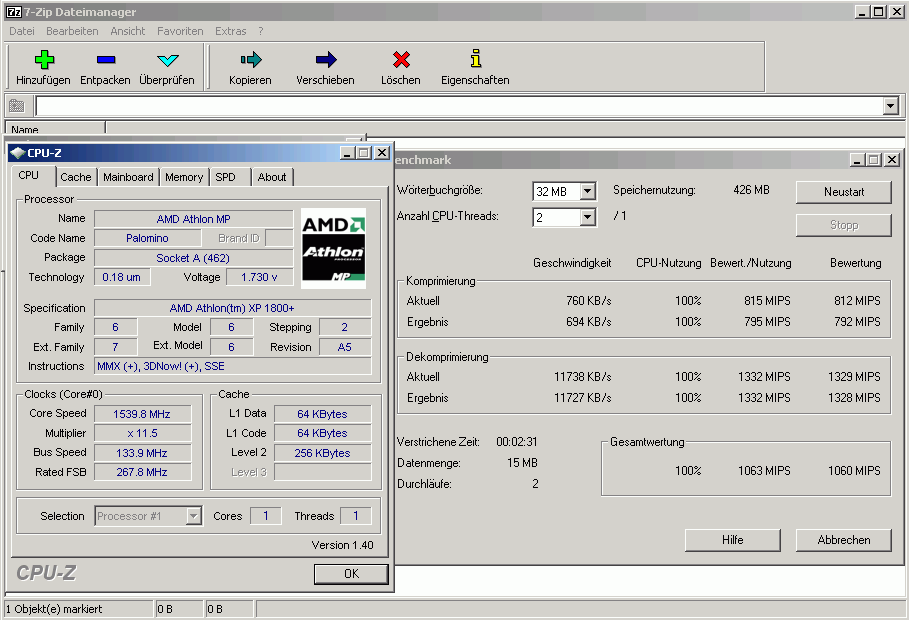Minimize the CPU-Z window

coord(347,153)
